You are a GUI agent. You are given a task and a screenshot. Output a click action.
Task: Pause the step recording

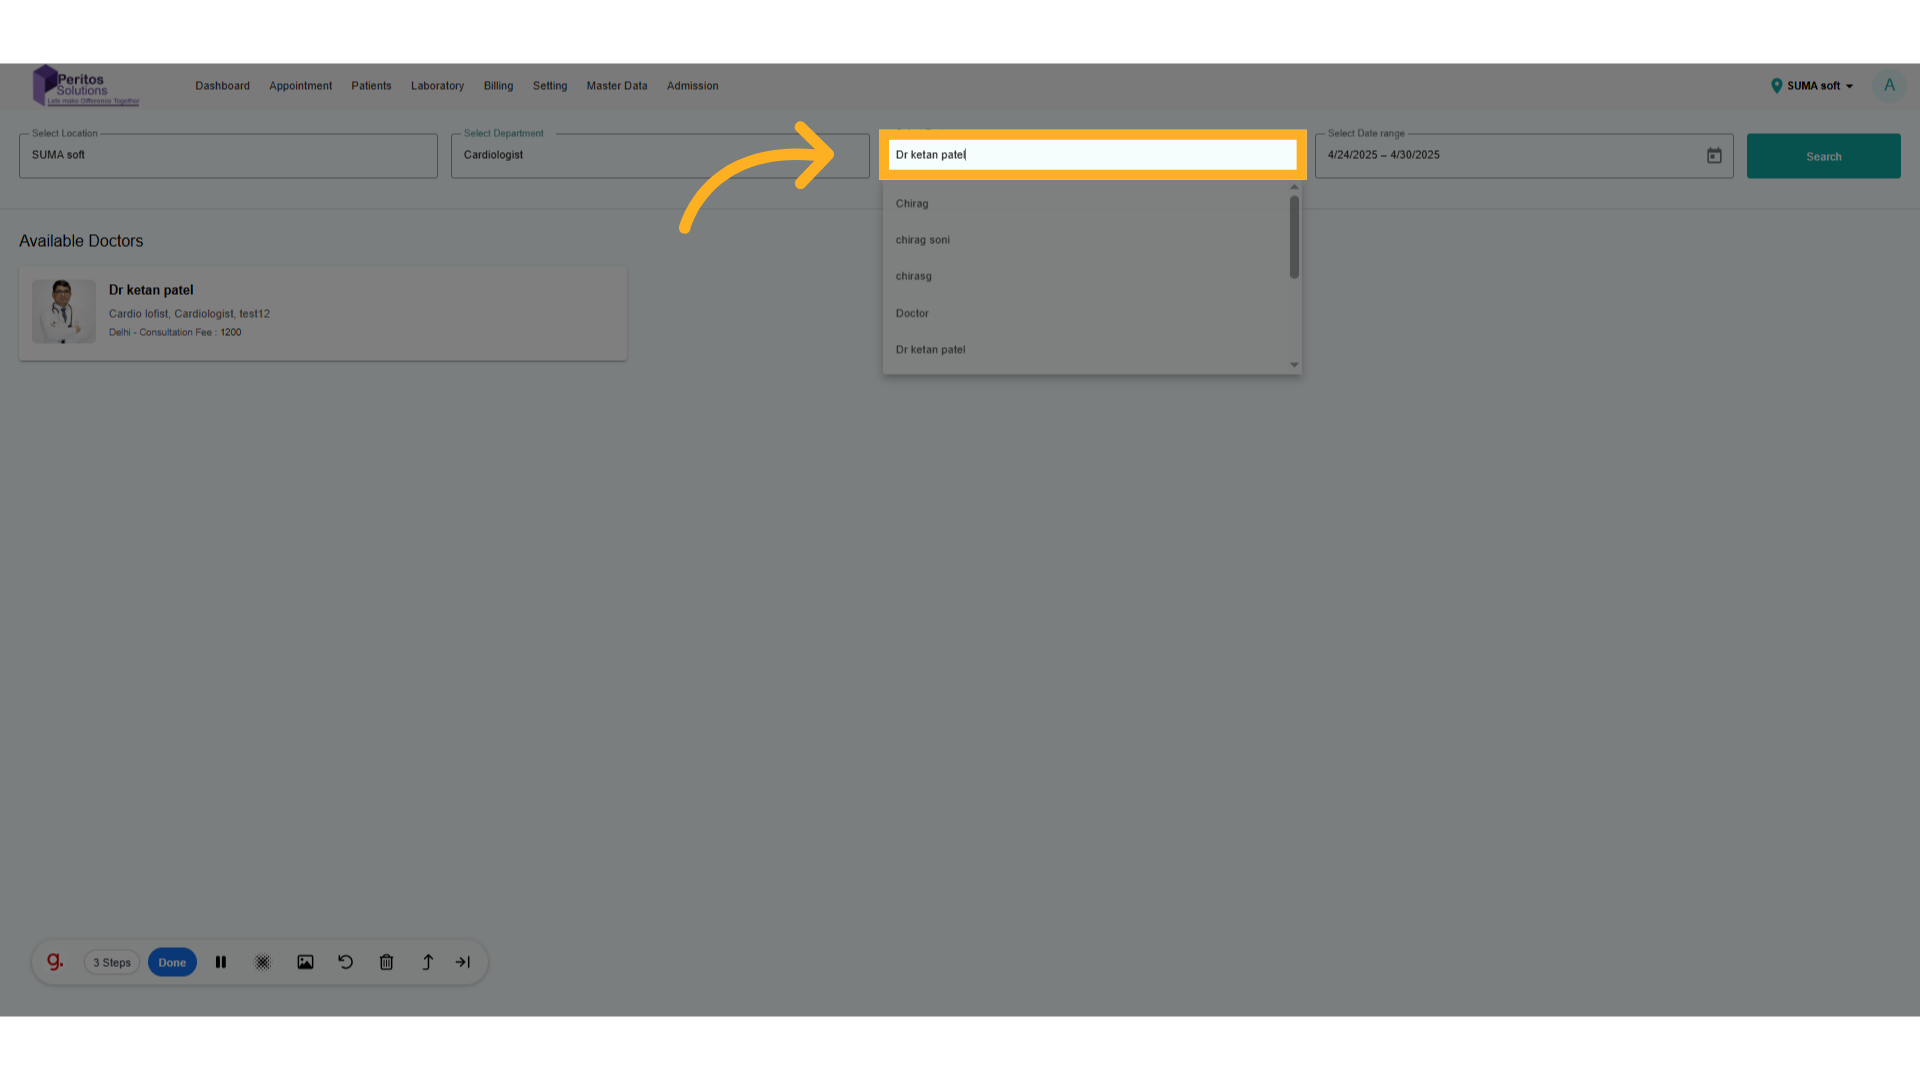pyautogui.click(x=221, y=962)
